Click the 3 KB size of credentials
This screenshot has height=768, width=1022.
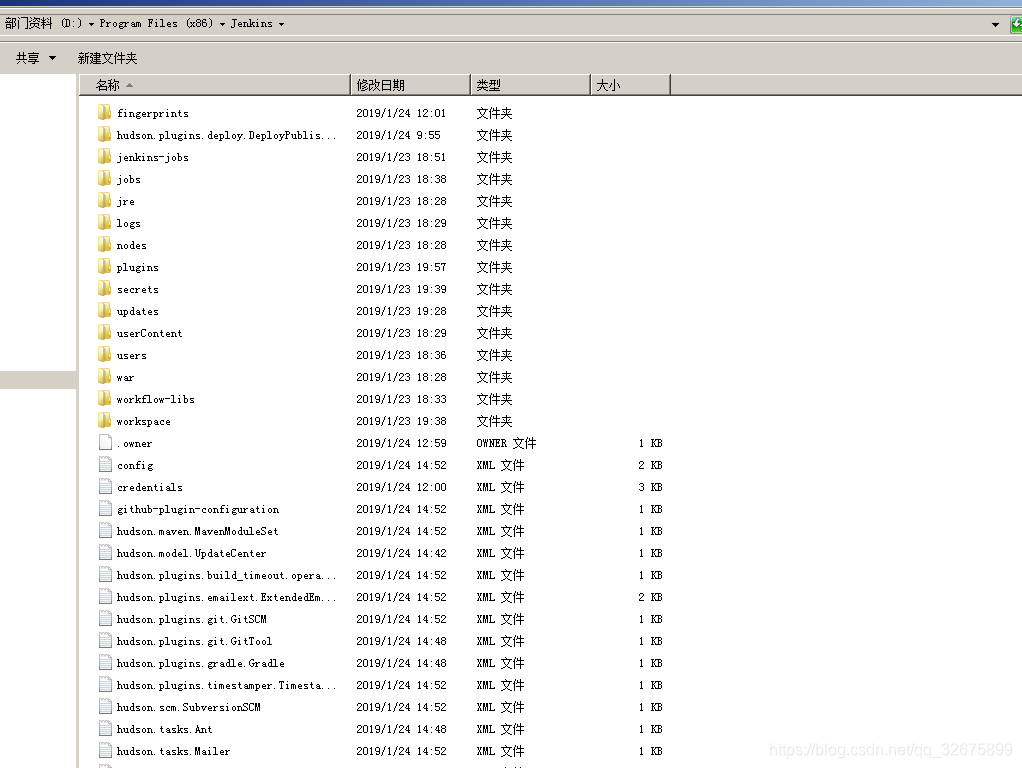point(650,487)
